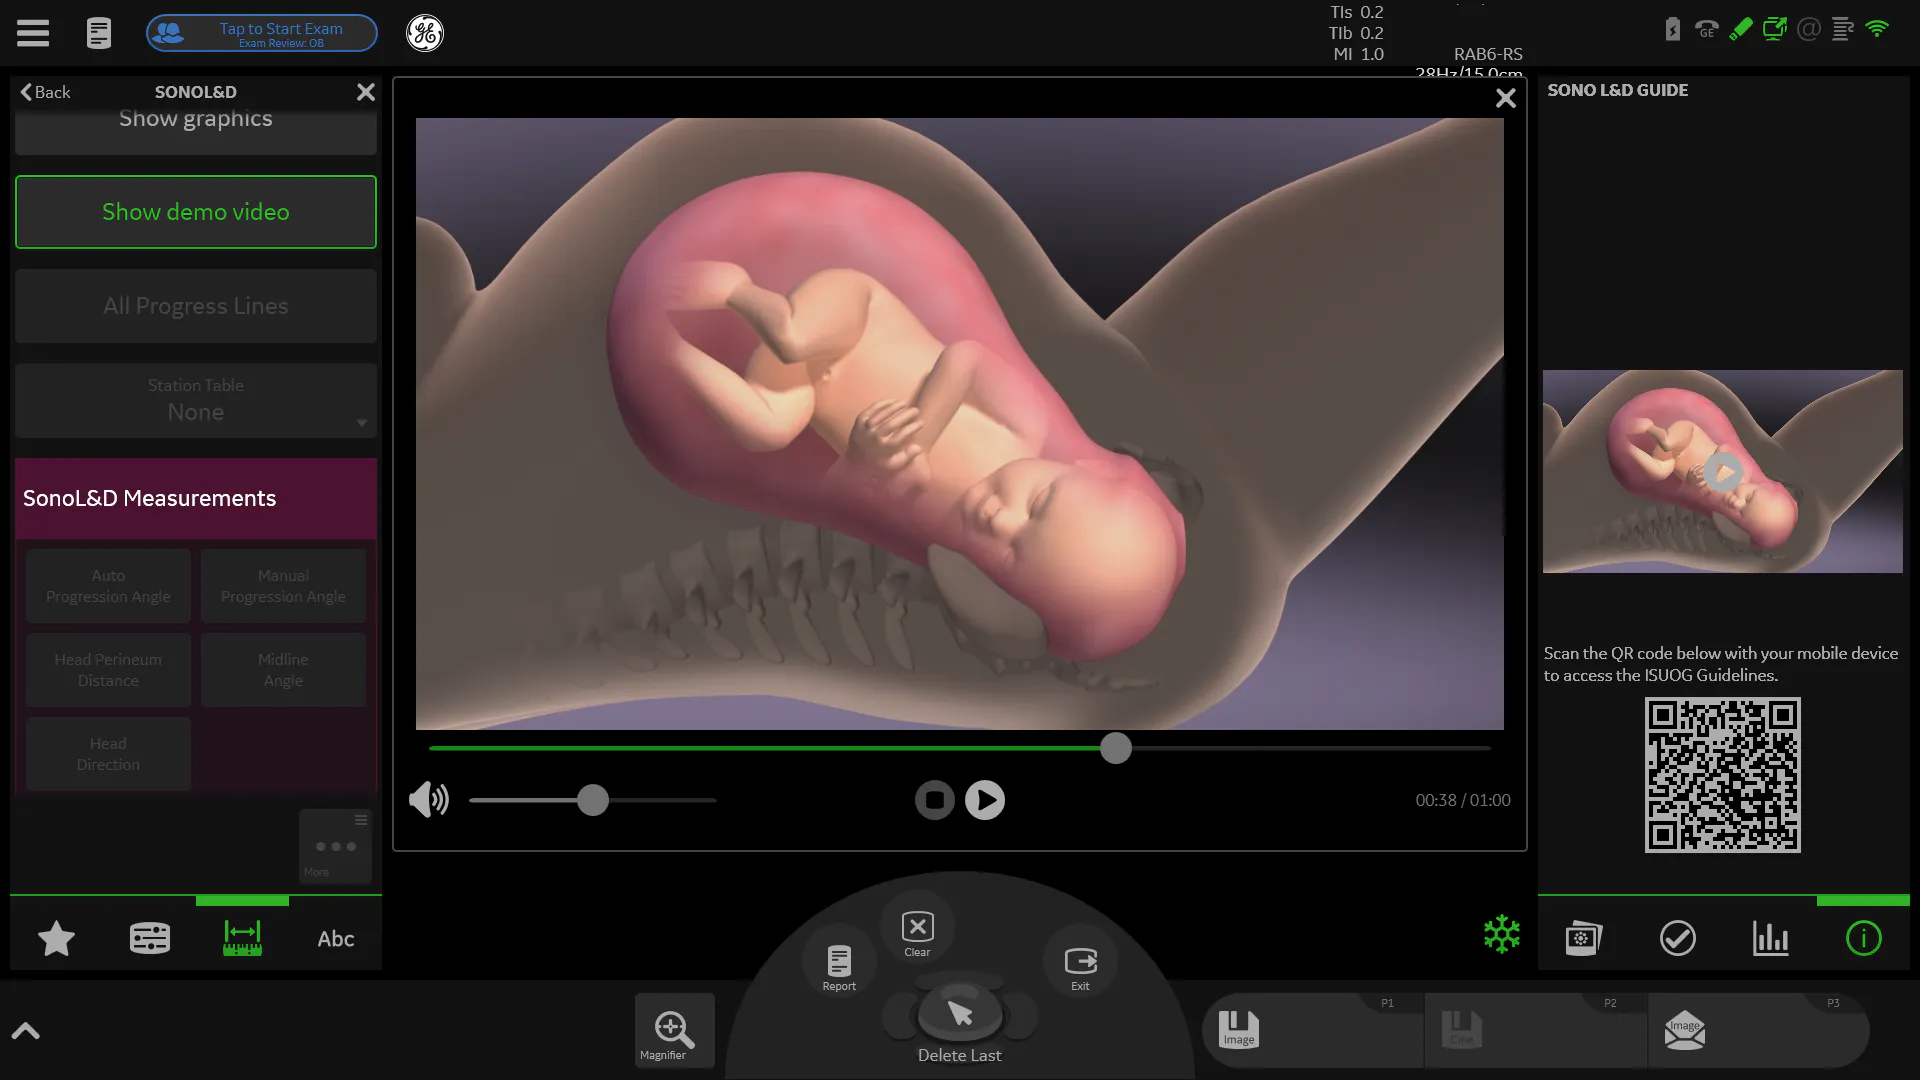This screenshot has height=1080, width=1920.
Task: Toggle Show demo video button
Action: (x=196, y=212)
